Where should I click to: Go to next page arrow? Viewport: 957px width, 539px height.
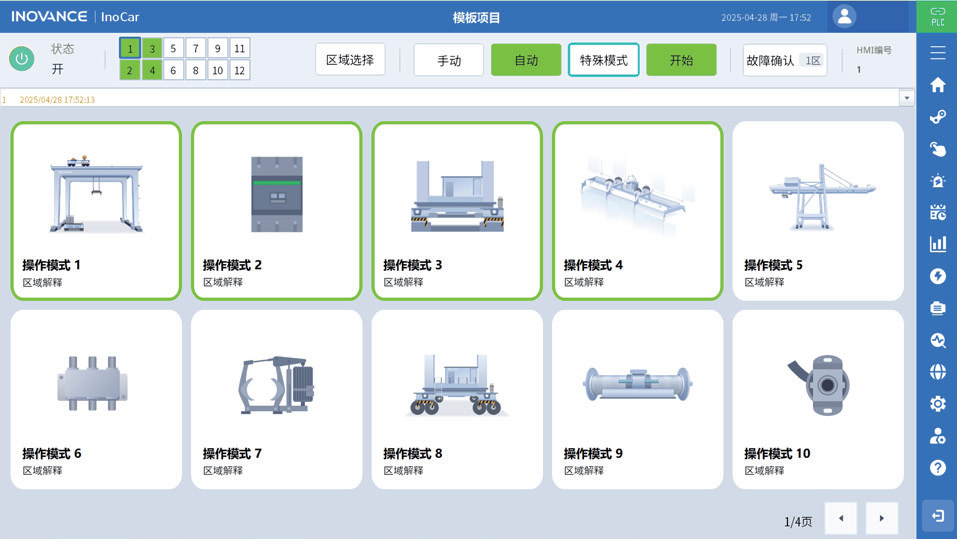[x=881, y=518]
